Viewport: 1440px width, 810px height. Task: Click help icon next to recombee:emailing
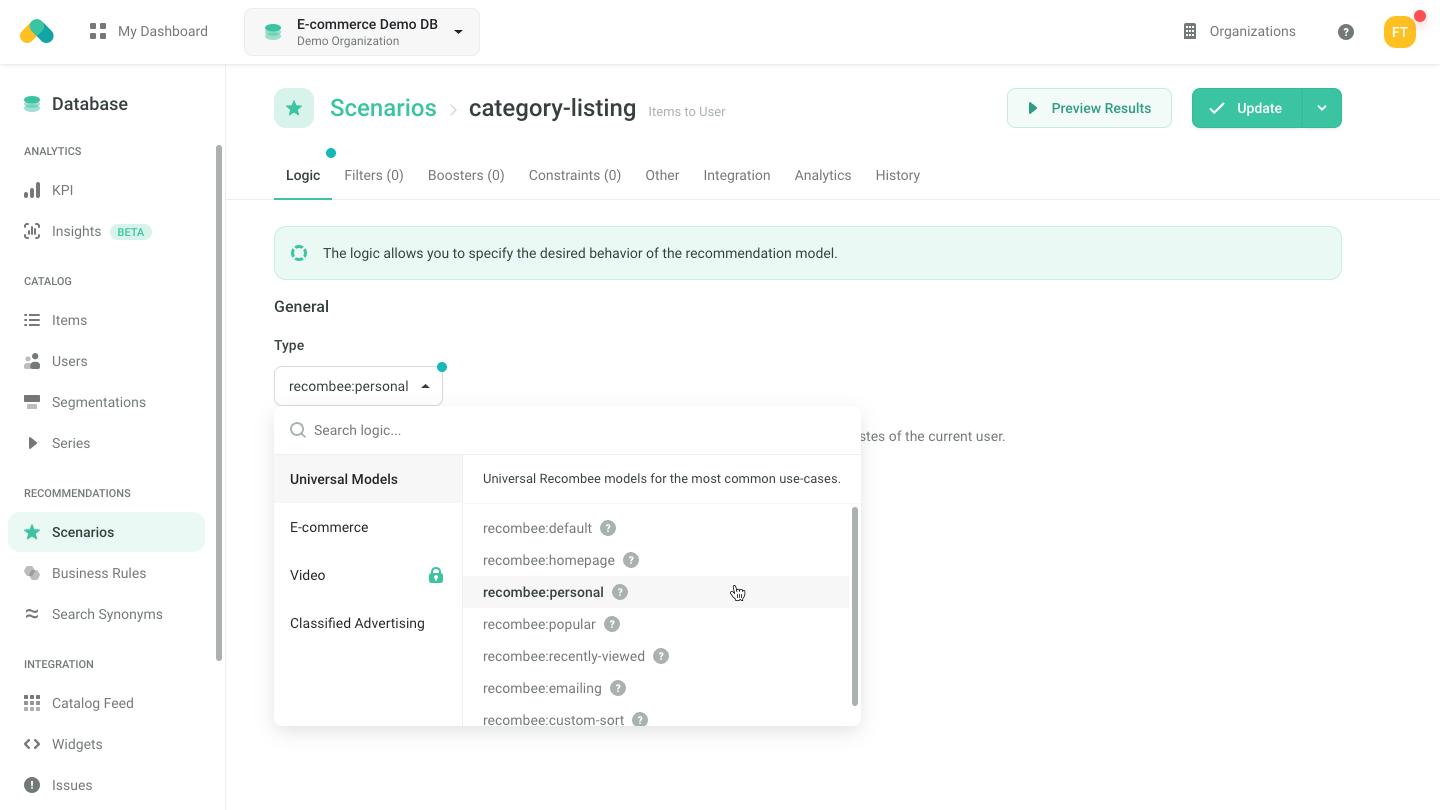[x=618, y=688]
